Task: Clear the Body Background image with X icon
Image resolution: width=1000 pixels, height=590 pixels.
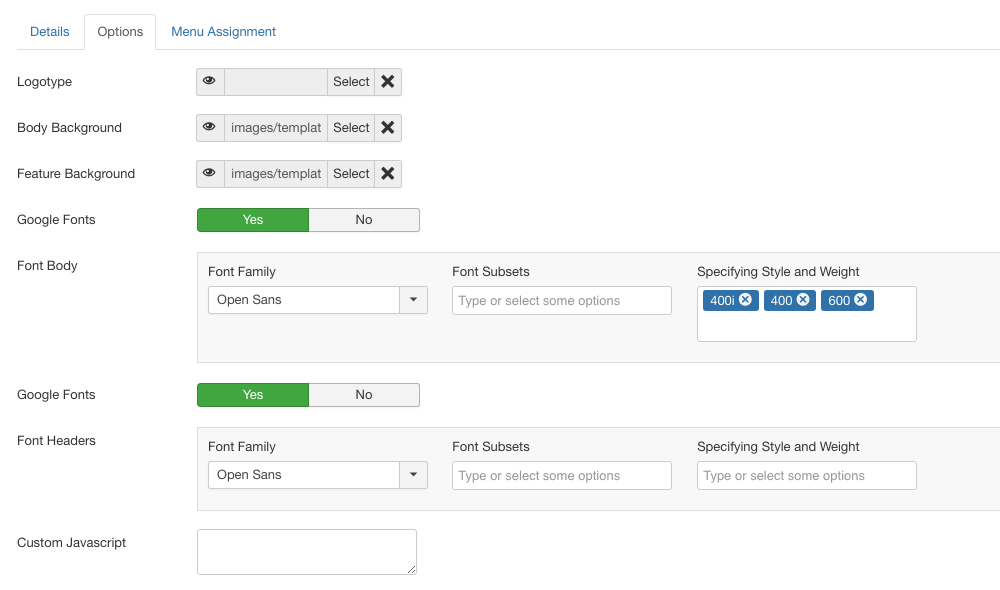Action: point(388,128)
